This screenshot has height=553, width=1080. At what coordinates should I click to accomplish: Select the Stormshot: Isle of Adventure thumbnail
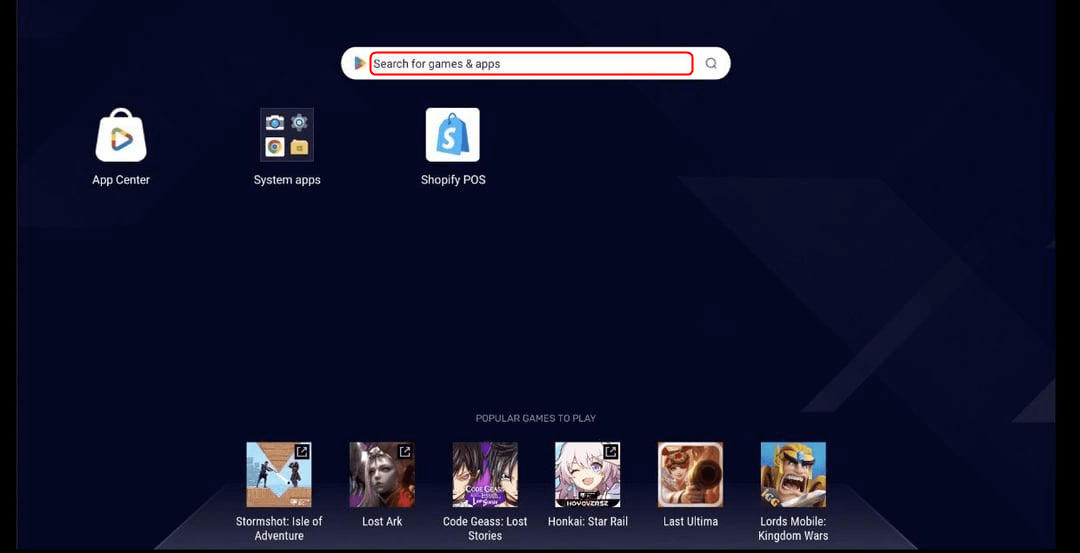[279, 475]
